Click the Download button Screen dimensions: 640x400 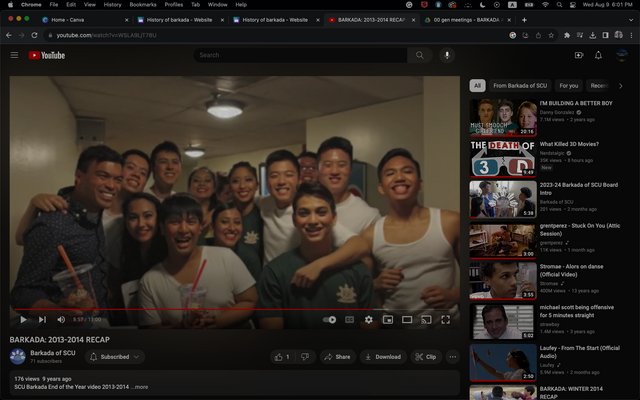(x=382, y=356)
